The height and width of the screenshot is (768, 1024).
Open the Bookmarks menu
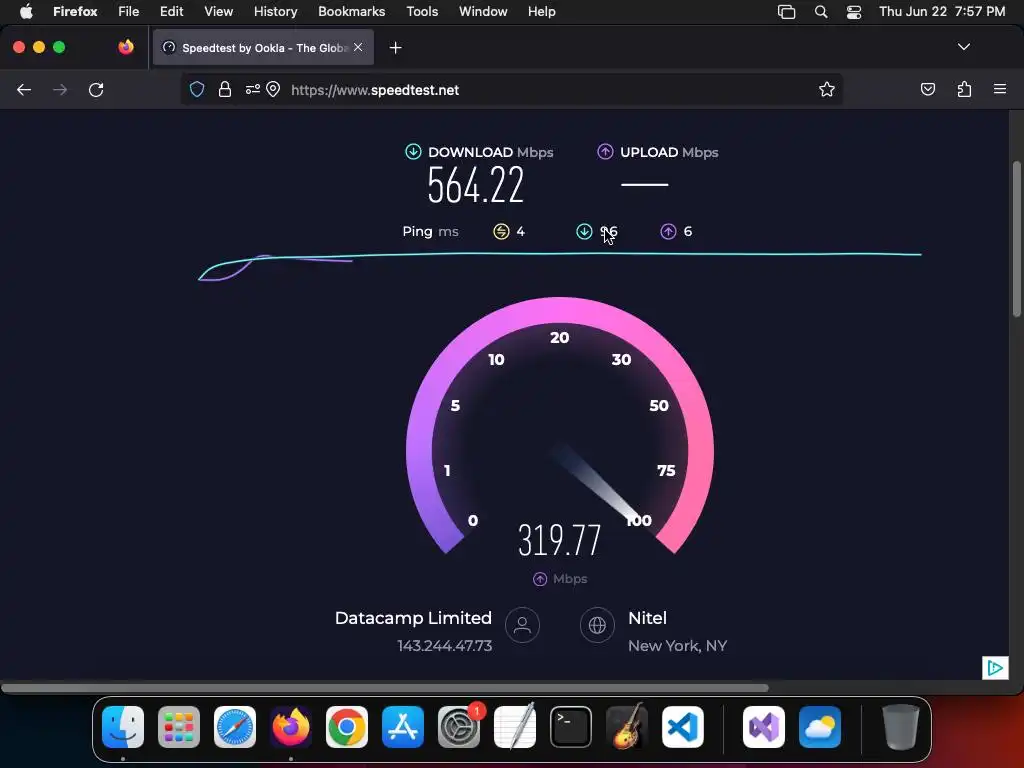click(351, 12)
